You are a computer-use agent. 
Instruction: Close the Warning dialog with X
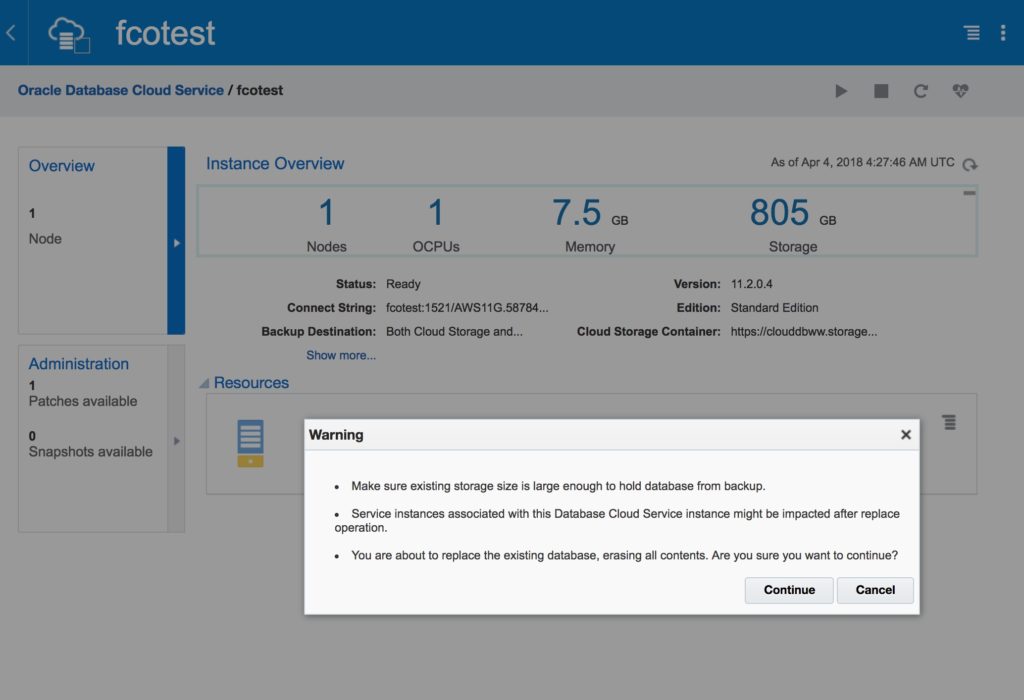905,435
